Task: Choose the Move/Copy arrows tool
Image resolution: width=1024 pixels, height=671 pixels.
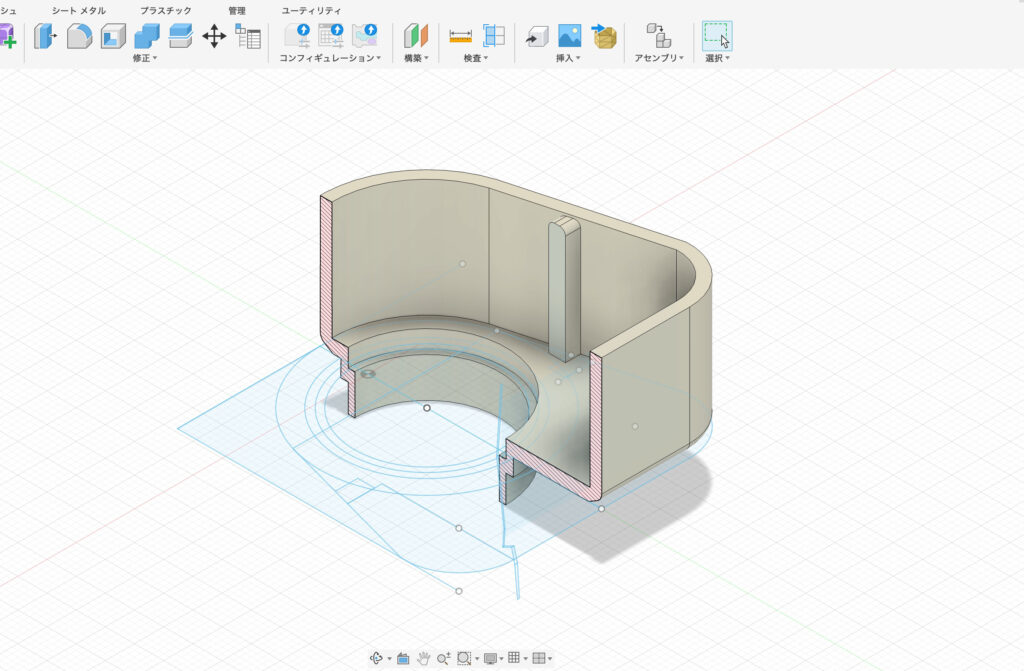Action: point(214,37)
